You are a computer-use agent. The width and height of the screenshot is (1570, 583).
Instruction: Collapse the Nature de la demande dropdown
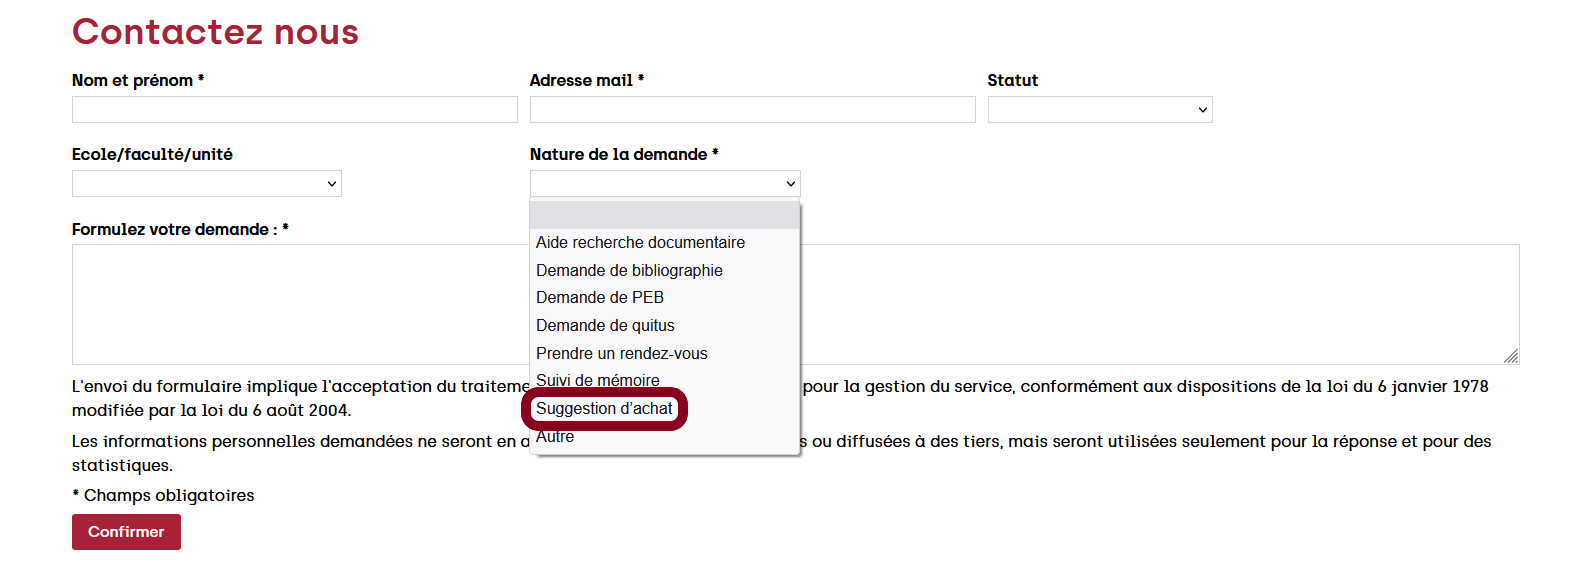coord(664,184)
